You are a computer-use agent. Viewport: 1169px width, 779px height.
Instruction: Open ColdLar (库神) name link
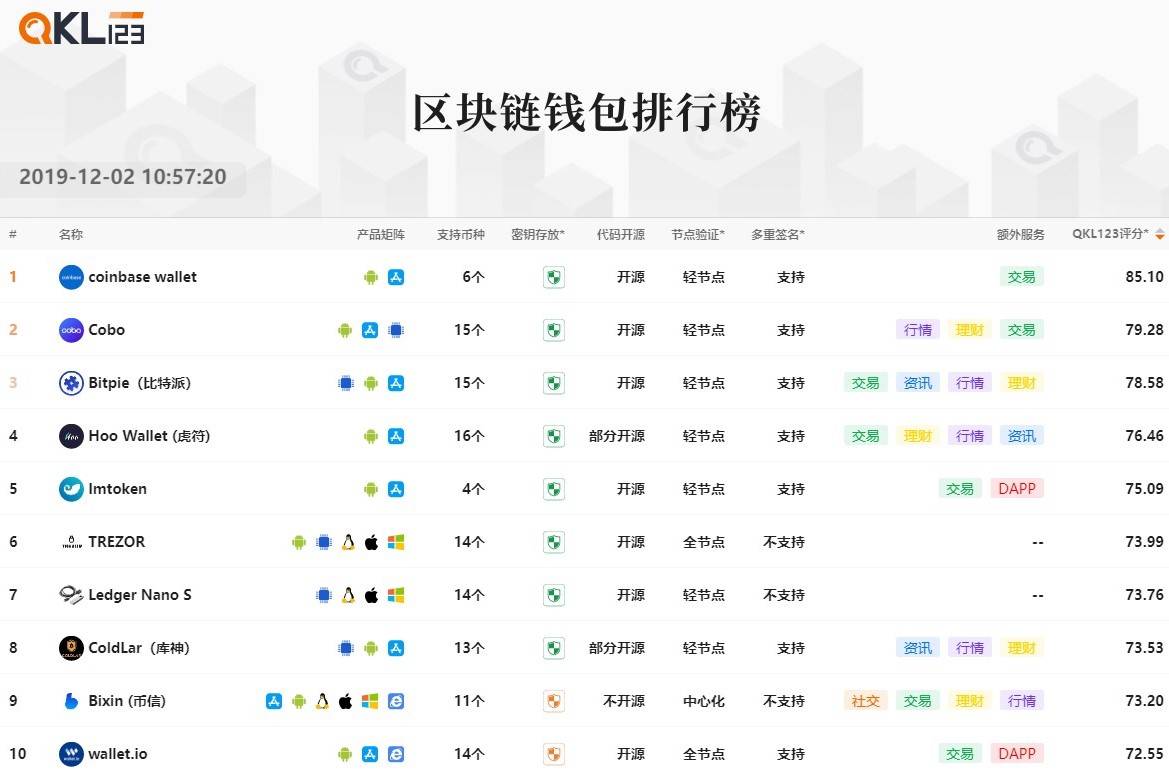pos(139,648)
